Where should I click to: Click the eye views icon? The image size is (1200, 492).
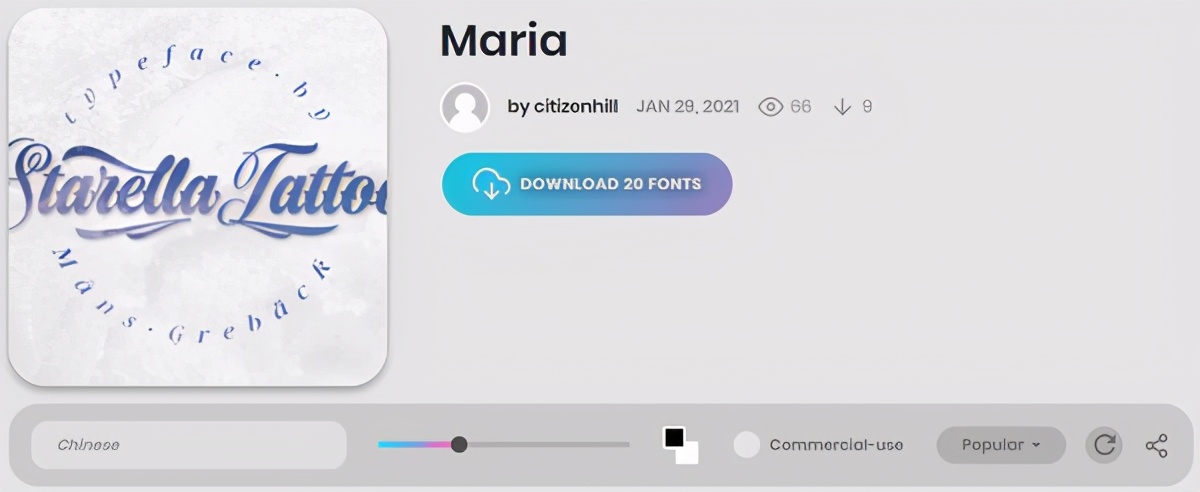[770, 107]
